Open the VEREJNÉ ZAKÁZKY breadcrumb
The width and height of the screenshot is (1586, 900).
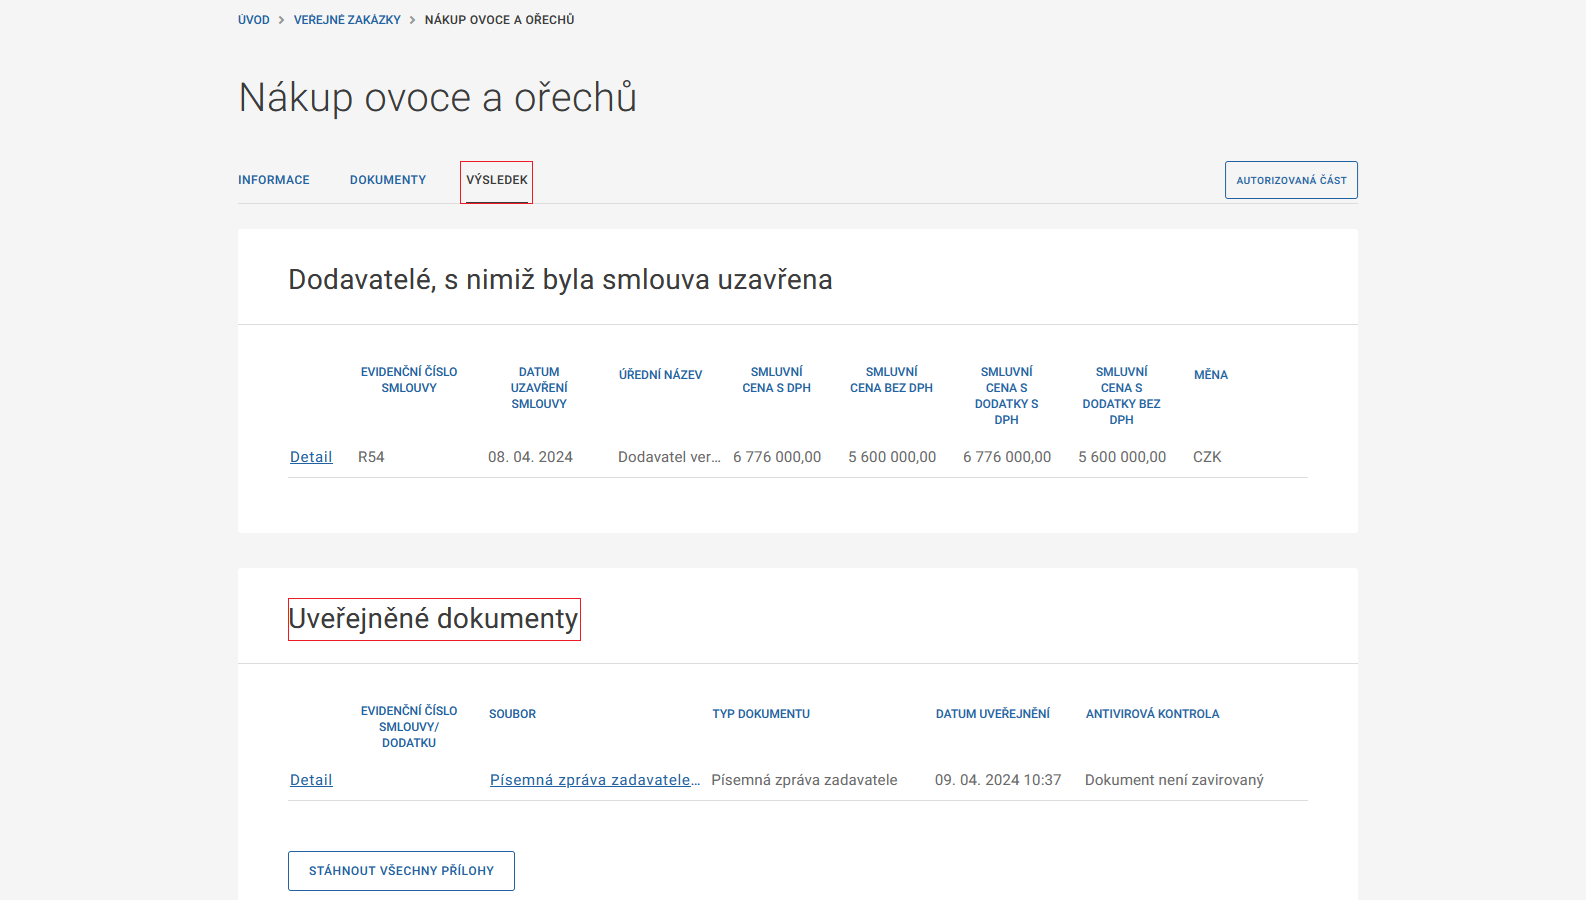[347, 20]
